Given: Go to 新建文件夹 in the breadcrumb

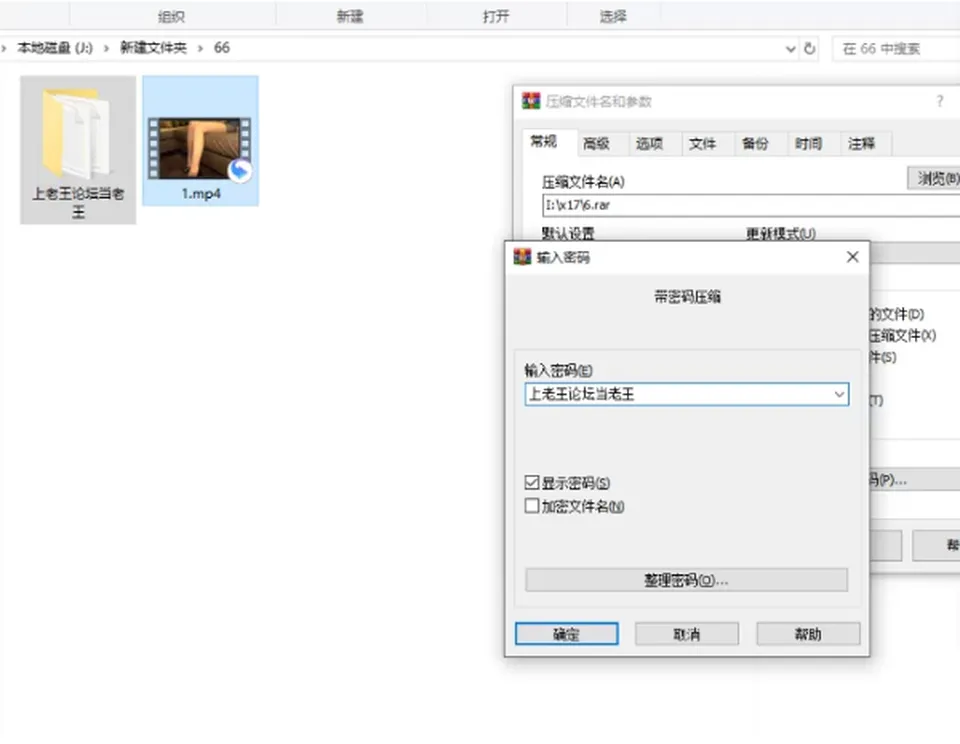Looking at the screenshot, I should pos(153,48).
